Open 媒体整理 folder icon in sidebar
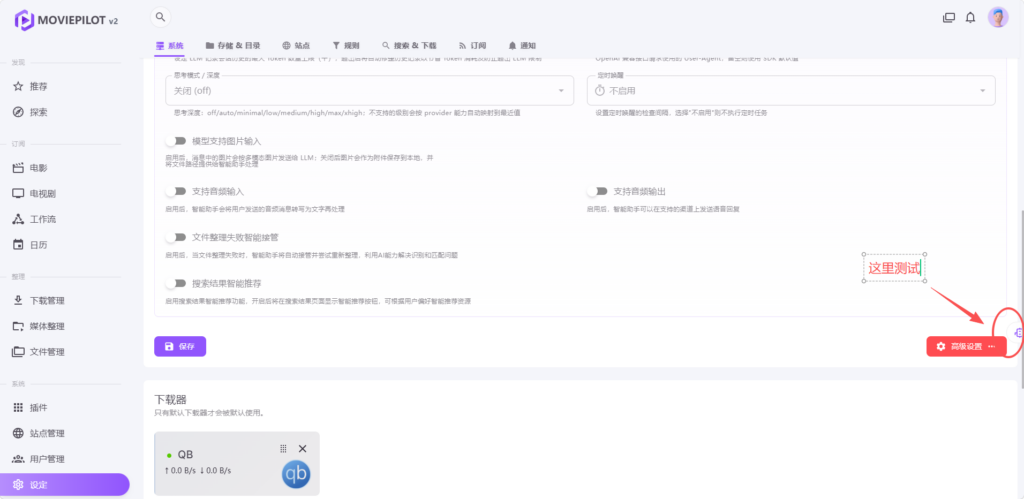 (x=18, y=326)
